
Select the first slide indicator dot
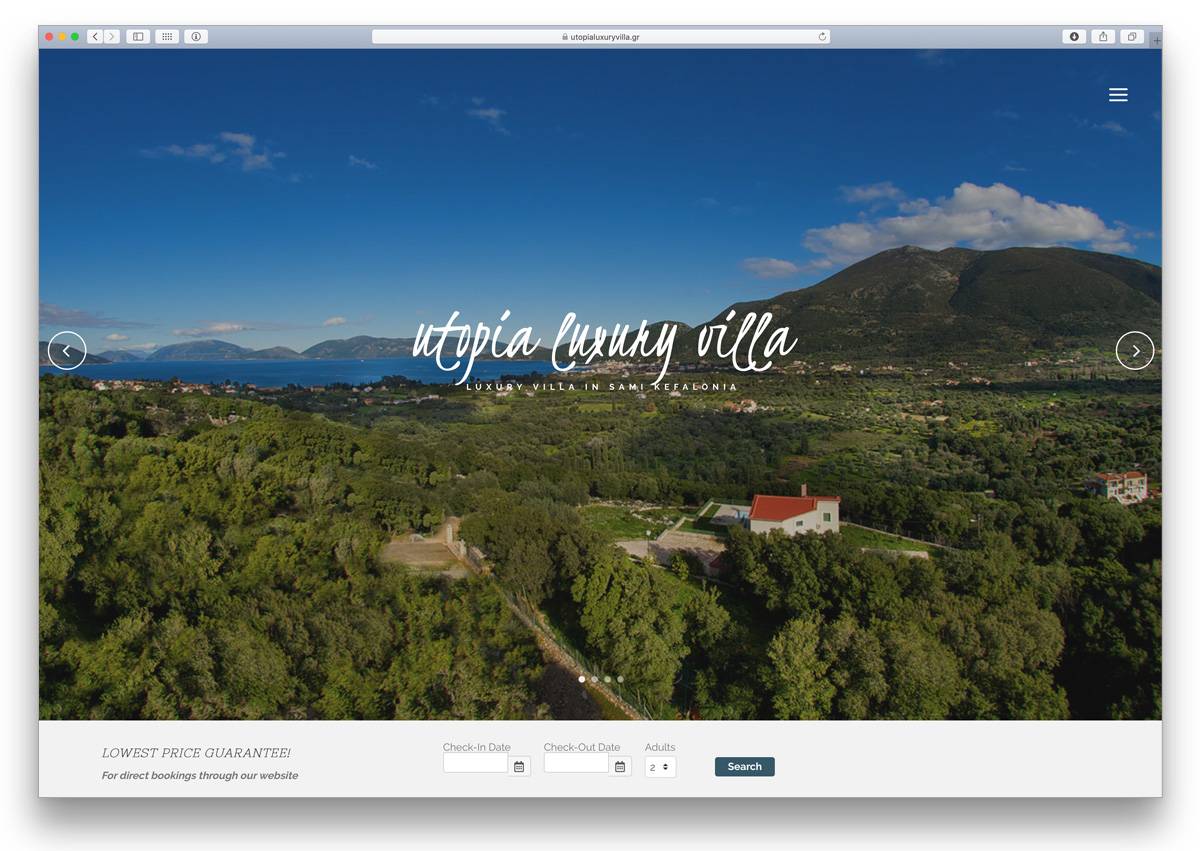[x=582, y=679]
